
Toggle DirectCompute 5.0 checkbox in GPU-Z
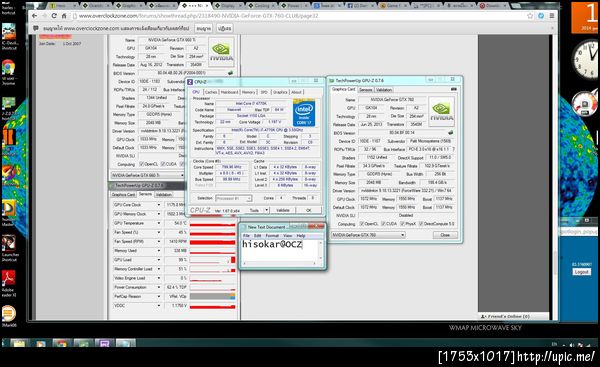click(421, 224)
